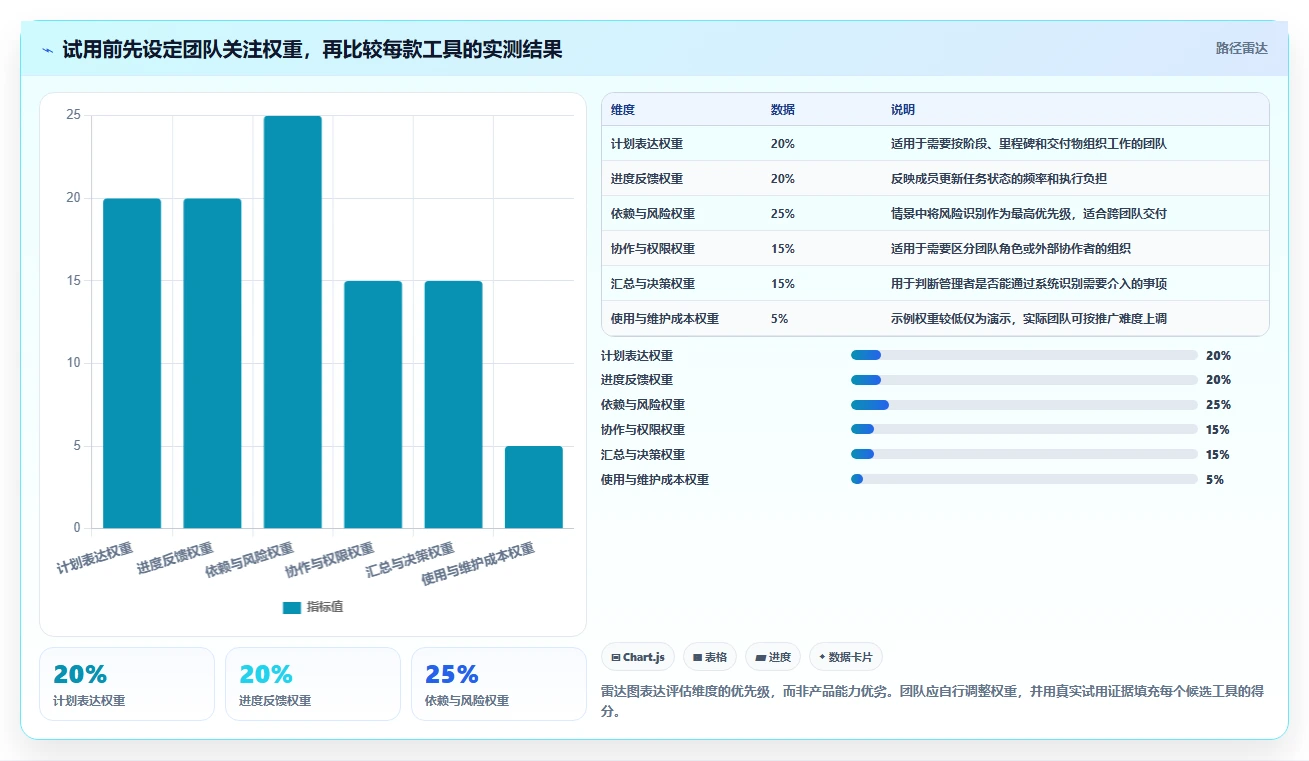Toggle the 指标值 legend swatch
The image size is (1309, 761).
coord(292,607)
